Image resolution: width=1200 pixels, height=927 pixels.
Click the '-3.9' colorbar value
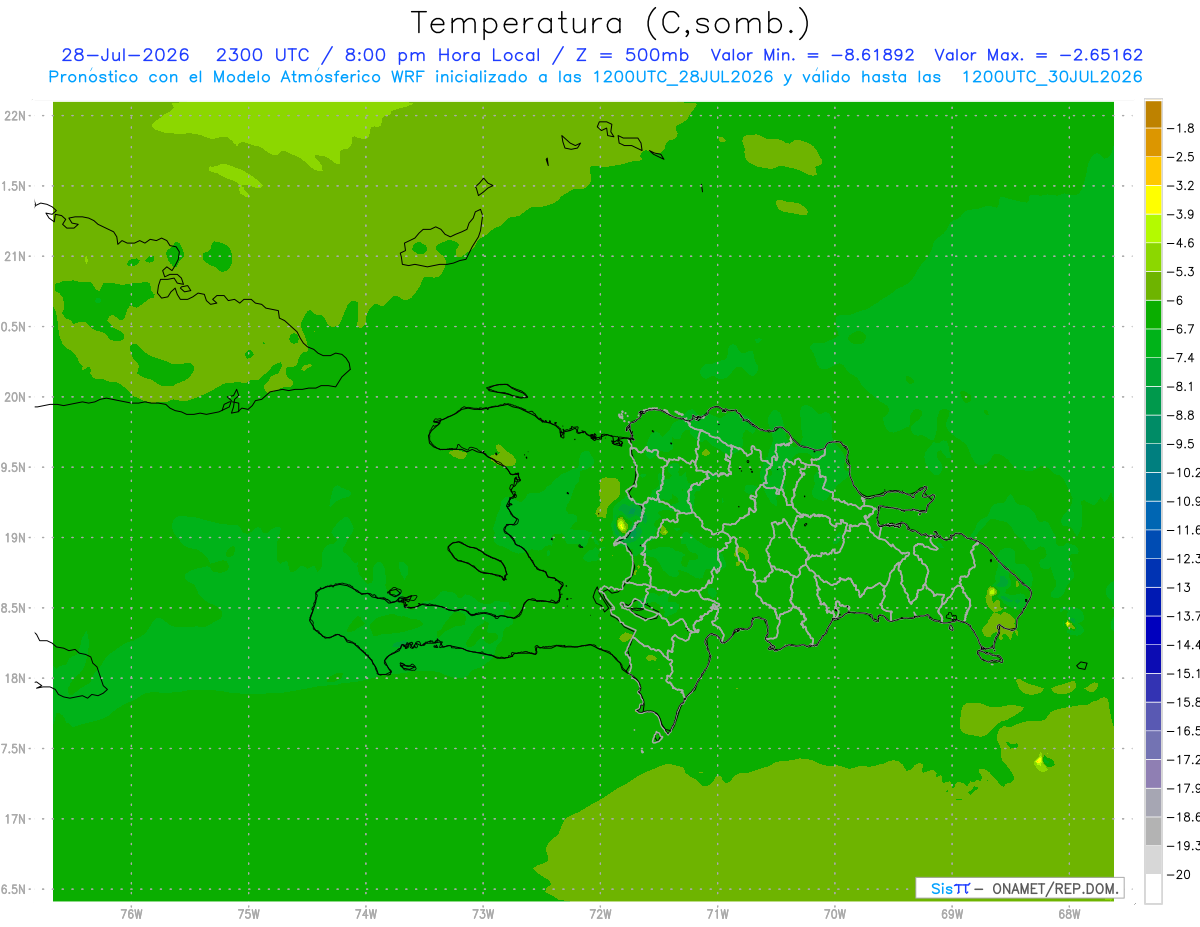click(x=1181, y=214)
